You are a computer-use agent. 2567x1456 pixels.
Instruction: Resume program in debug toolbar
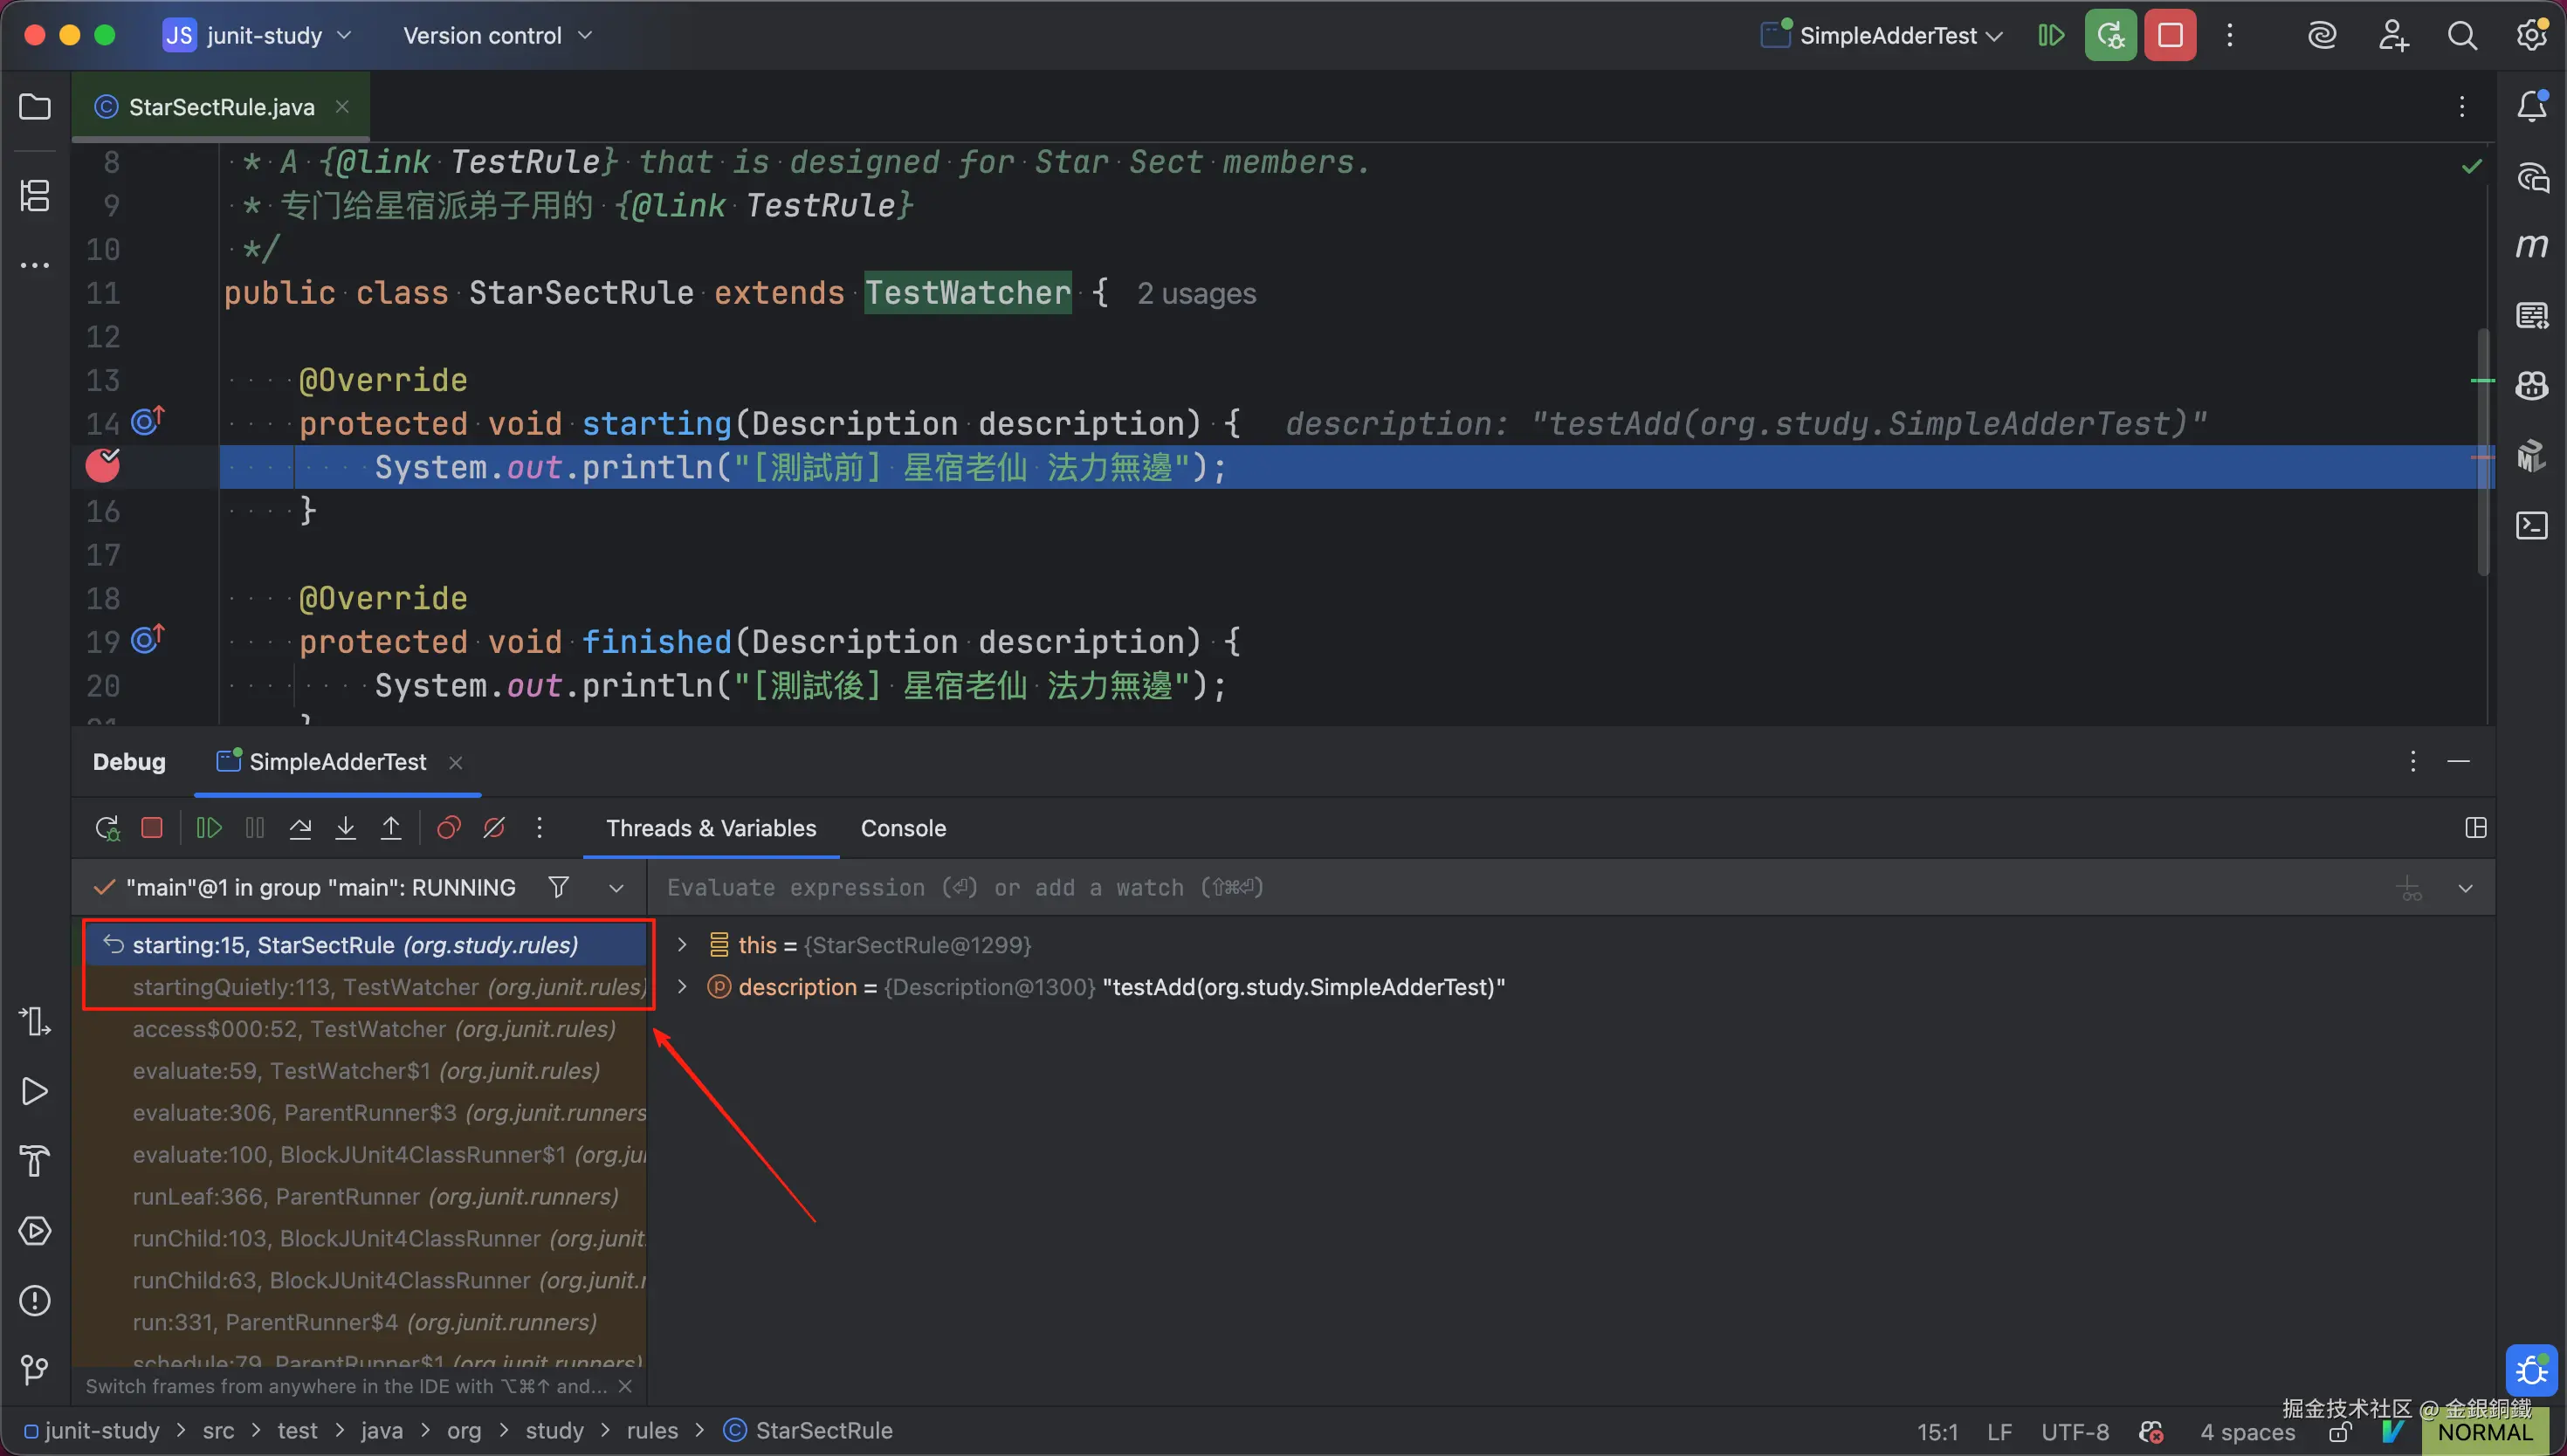[208, 828]
